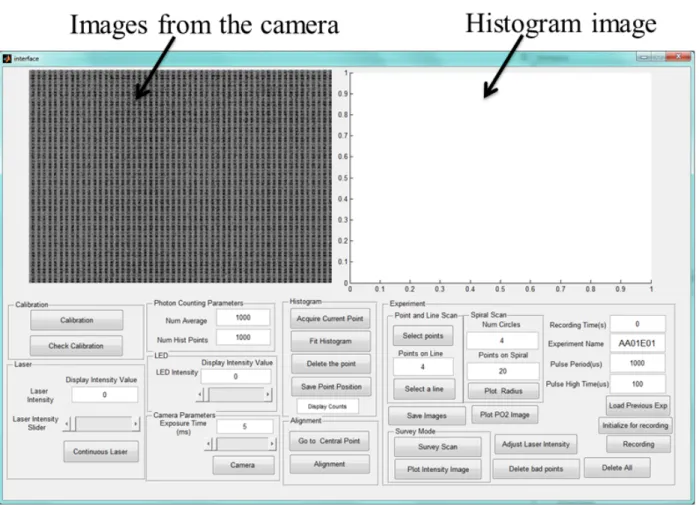Click the Experiment Name field
Image resolution: width=699 pixels, height=505 pixels.
(637, 343)
